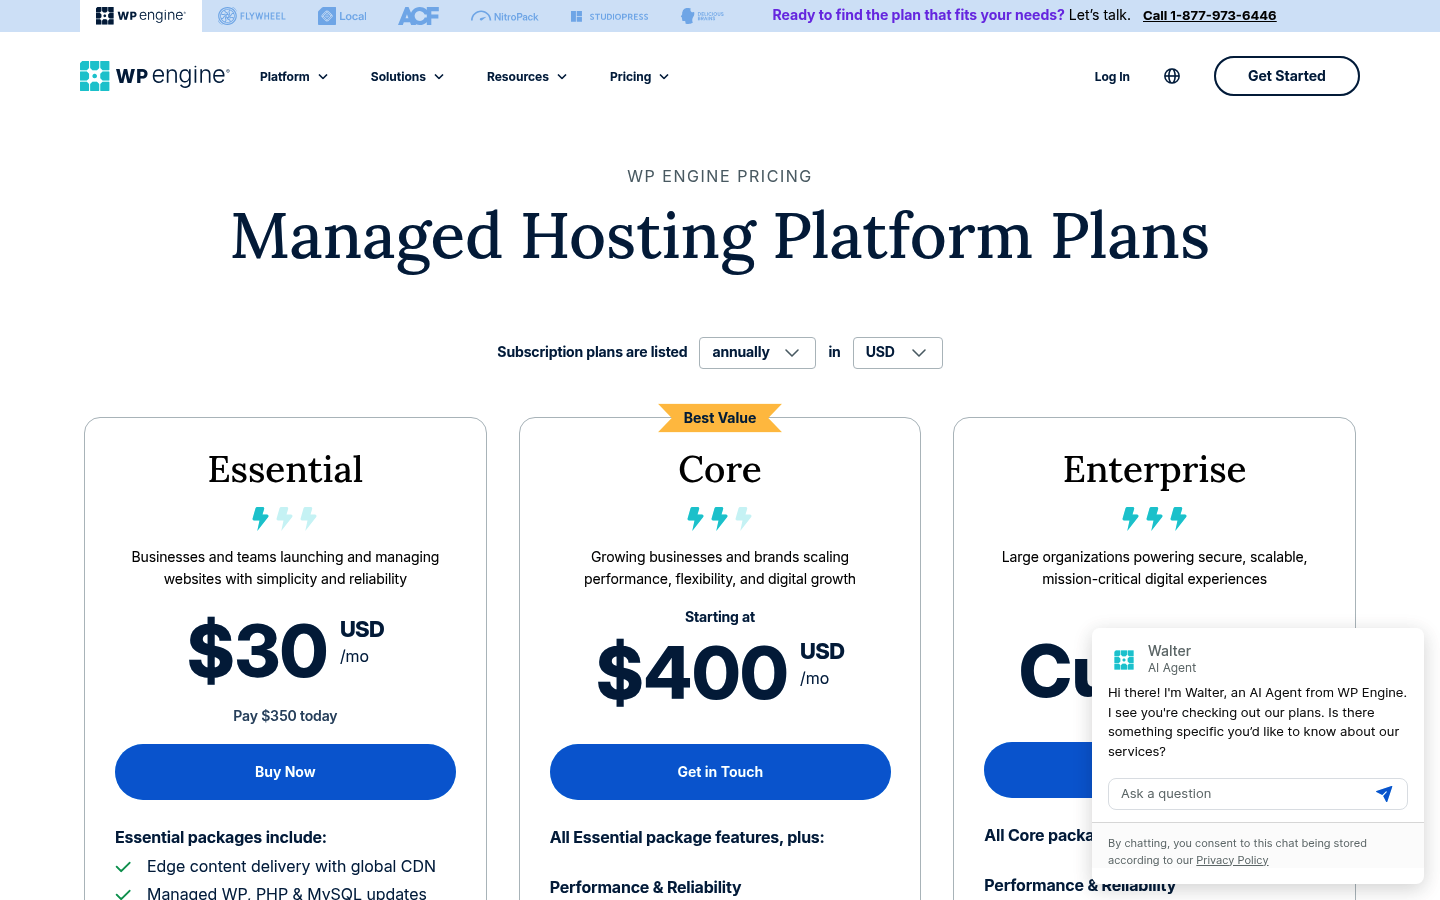Expand the Platform menu
Image resolution: width=1440 pixels, height=900 pixels.
pos(294,76)
